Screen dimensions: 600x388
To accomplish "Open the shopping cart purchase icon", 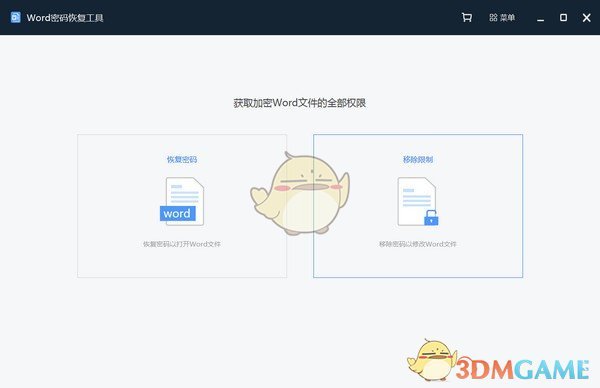I will (x=466, y=18).
